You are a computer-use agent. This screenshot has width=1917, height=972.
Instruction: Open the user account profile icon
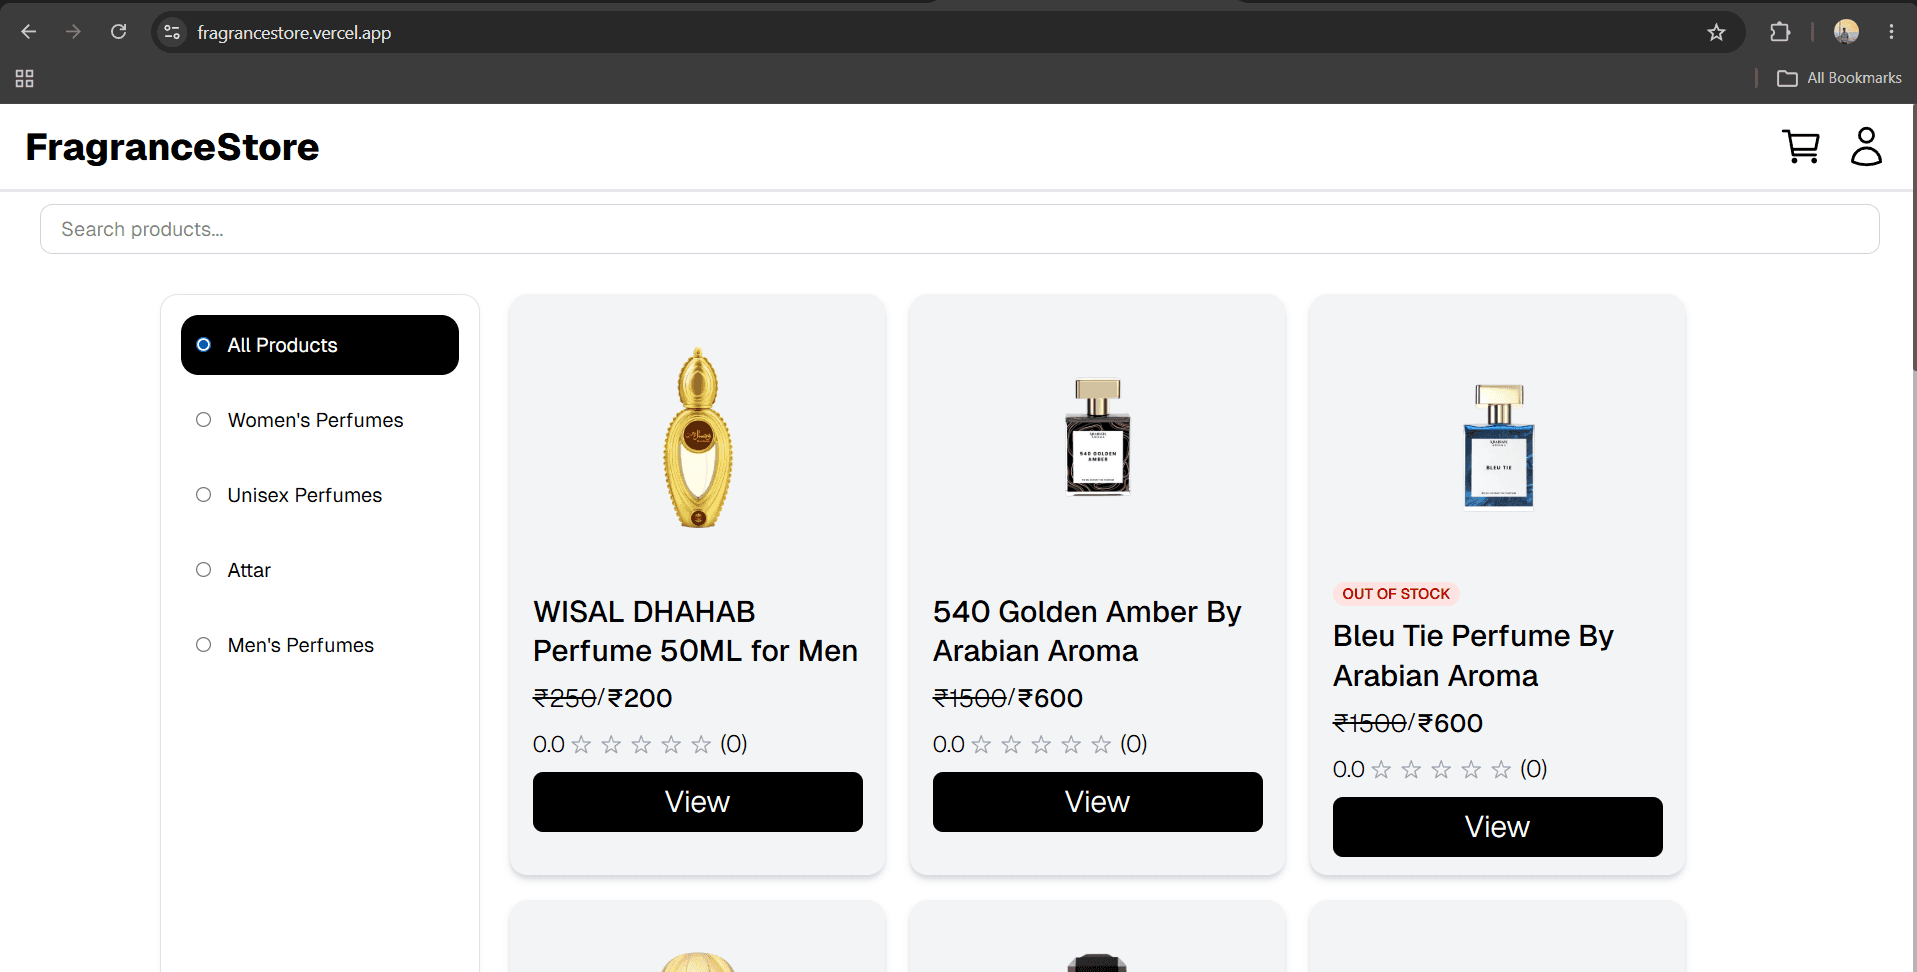1866,147
